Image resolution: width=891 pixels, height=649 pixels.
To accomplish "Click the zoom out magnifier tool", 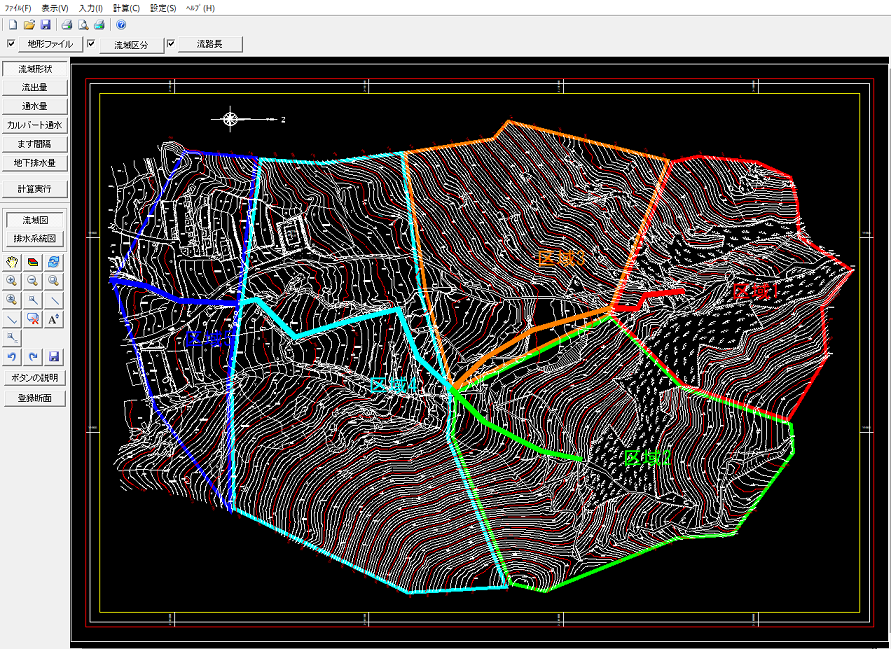I will point(33,281).
